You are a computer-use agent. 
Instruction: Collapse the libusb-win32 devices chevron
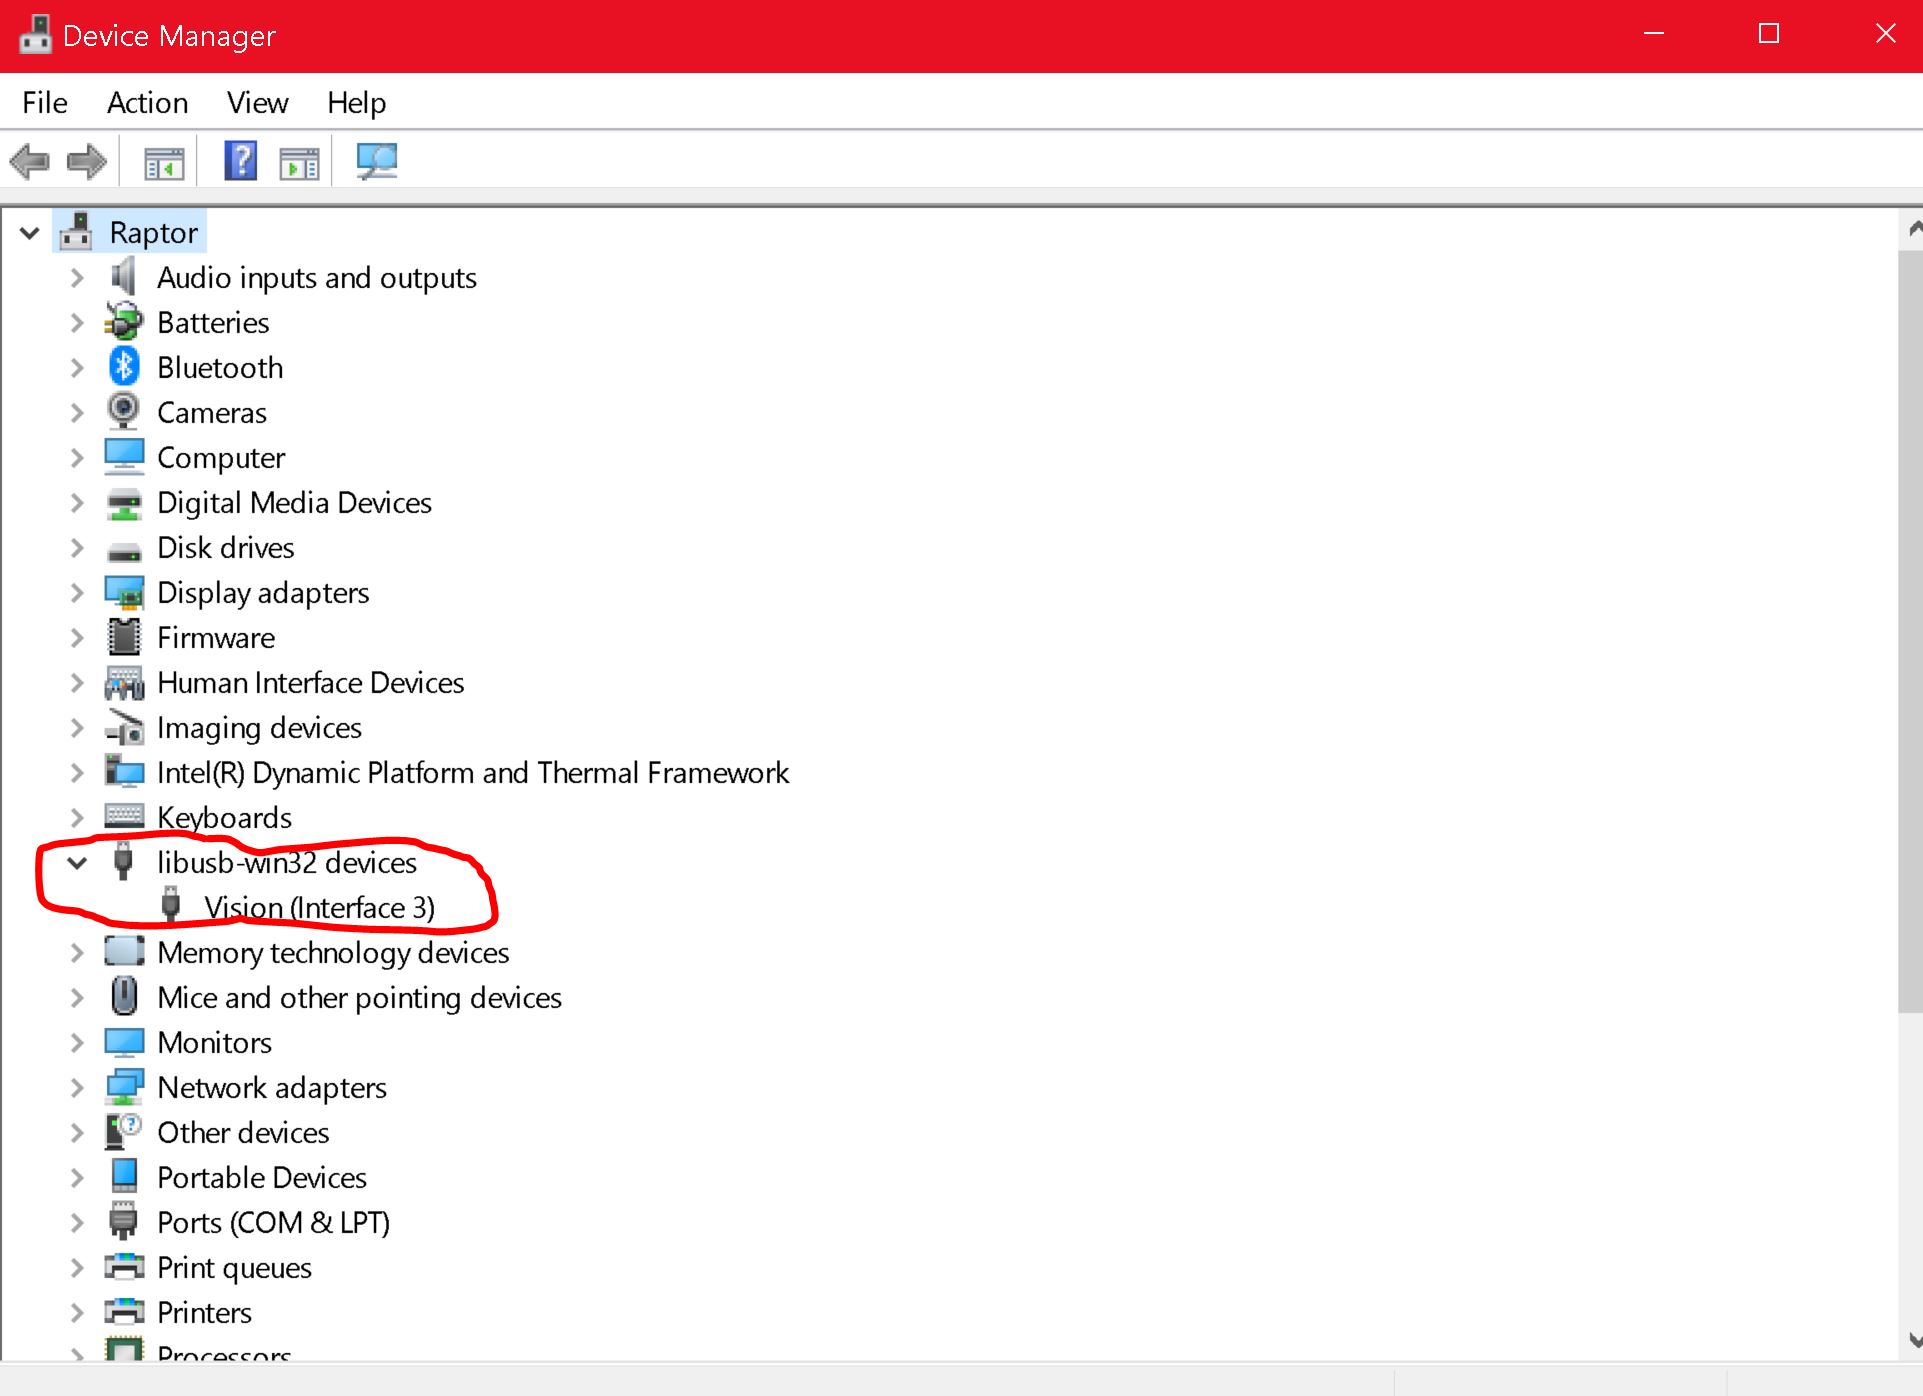[x=77, y=863]
